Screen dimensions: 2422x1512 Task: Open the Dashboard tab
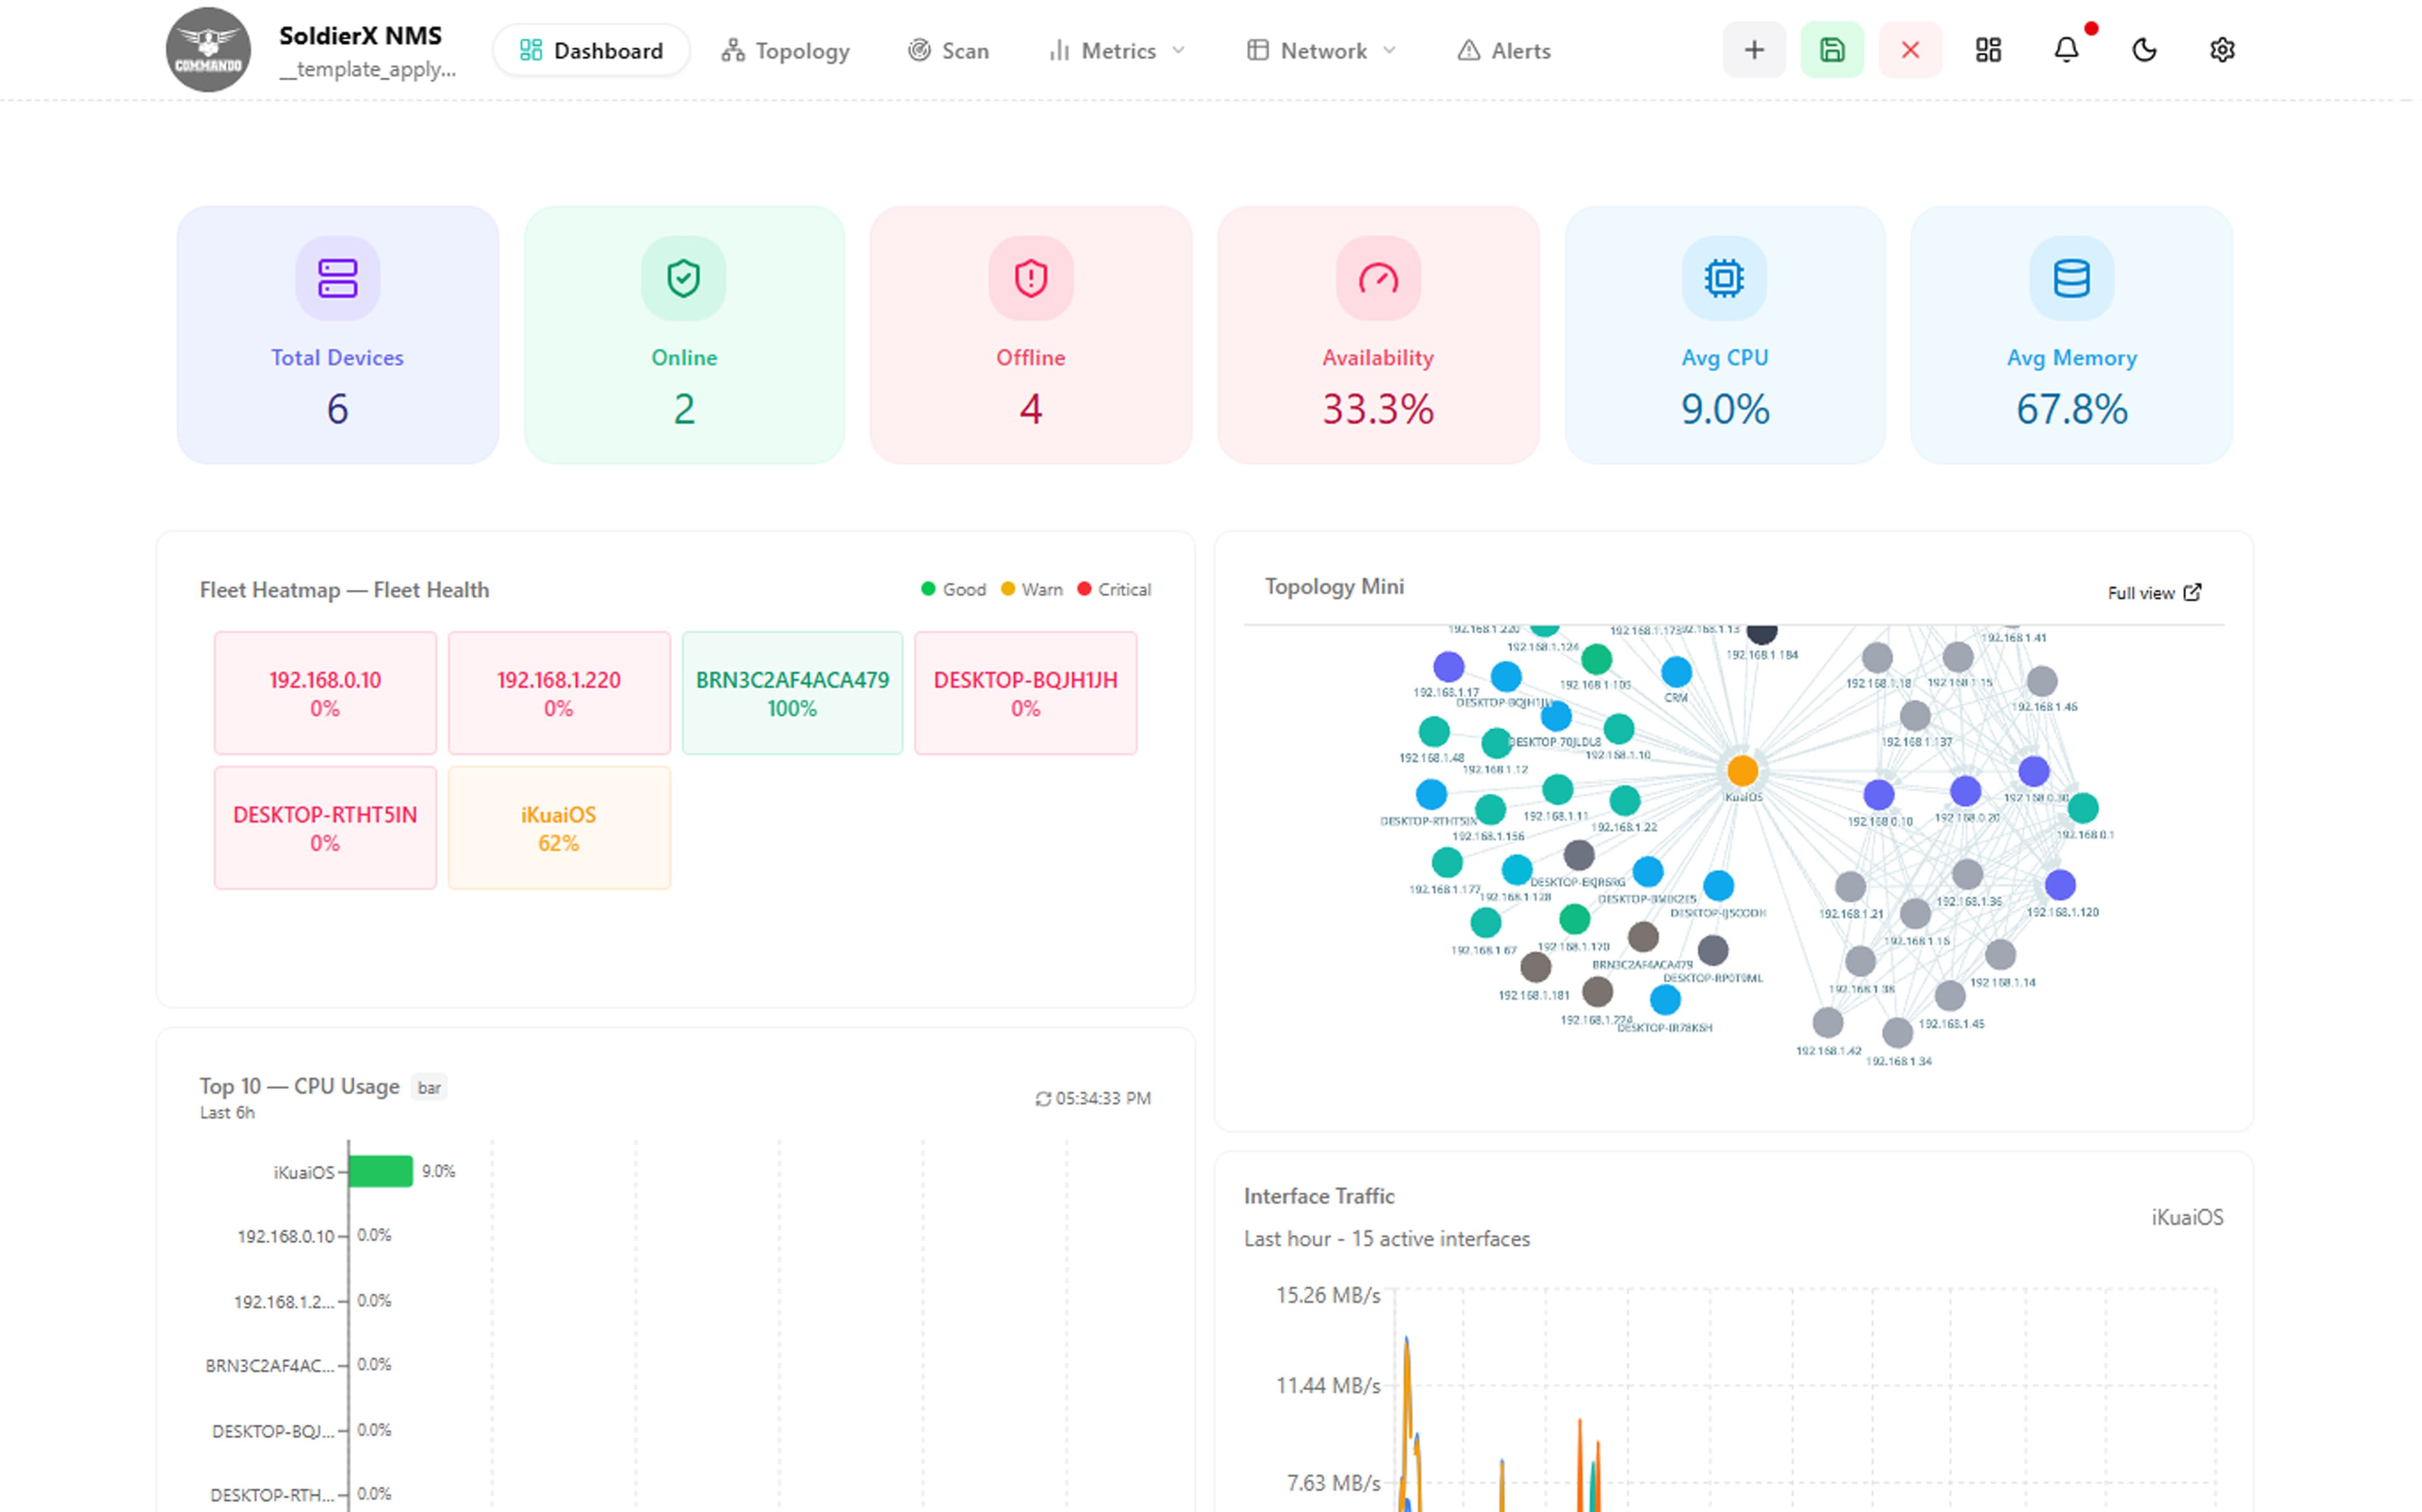coord(591,50)
